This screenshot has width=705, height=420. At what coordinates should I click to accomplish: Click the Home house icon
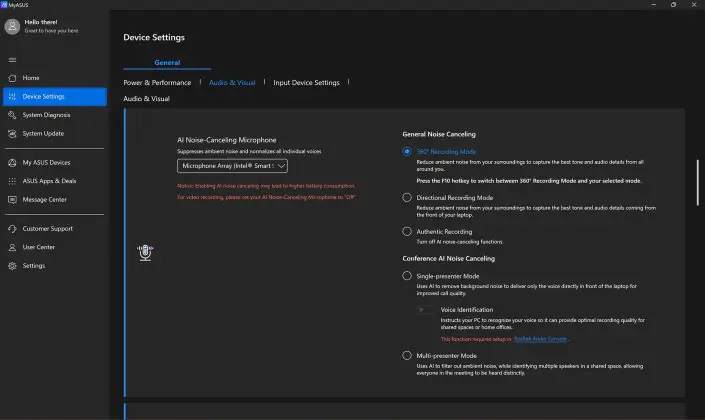point(12,78)
